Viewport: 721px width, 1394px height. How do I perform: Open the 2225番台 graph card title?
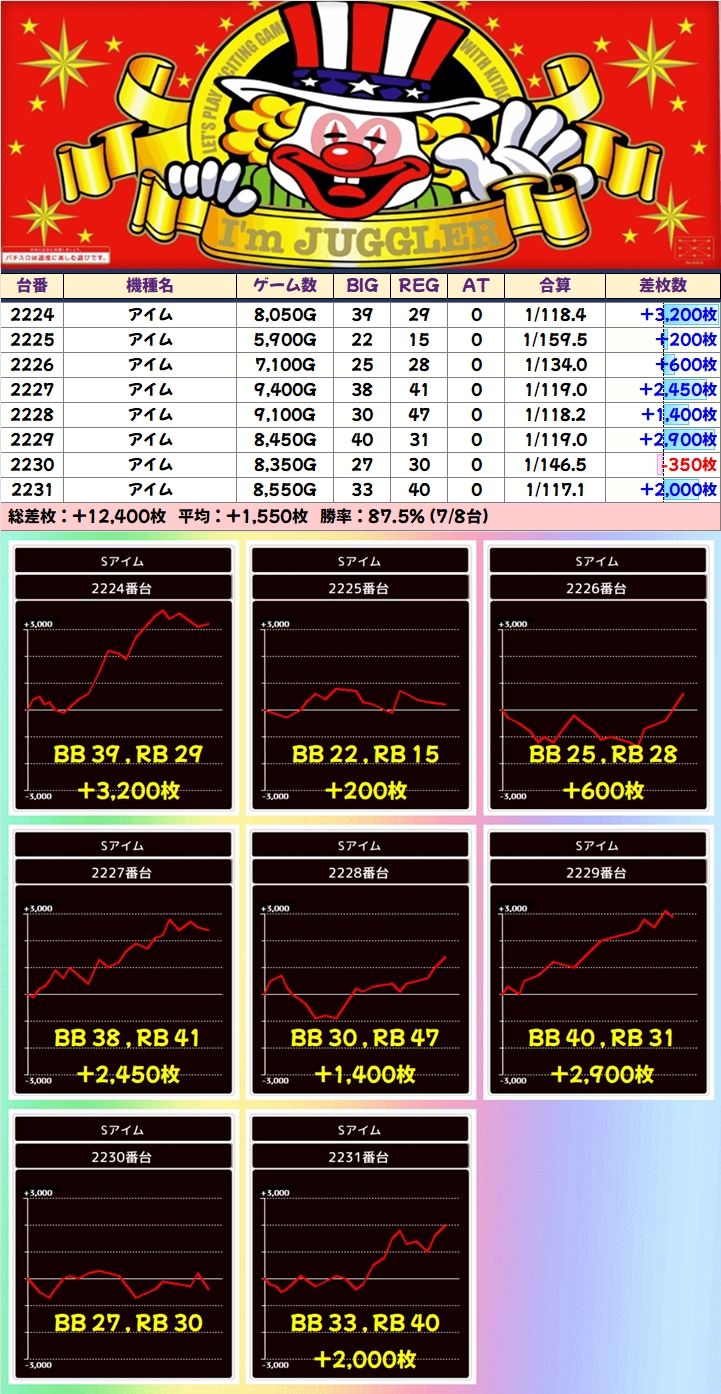click(360, 589)
